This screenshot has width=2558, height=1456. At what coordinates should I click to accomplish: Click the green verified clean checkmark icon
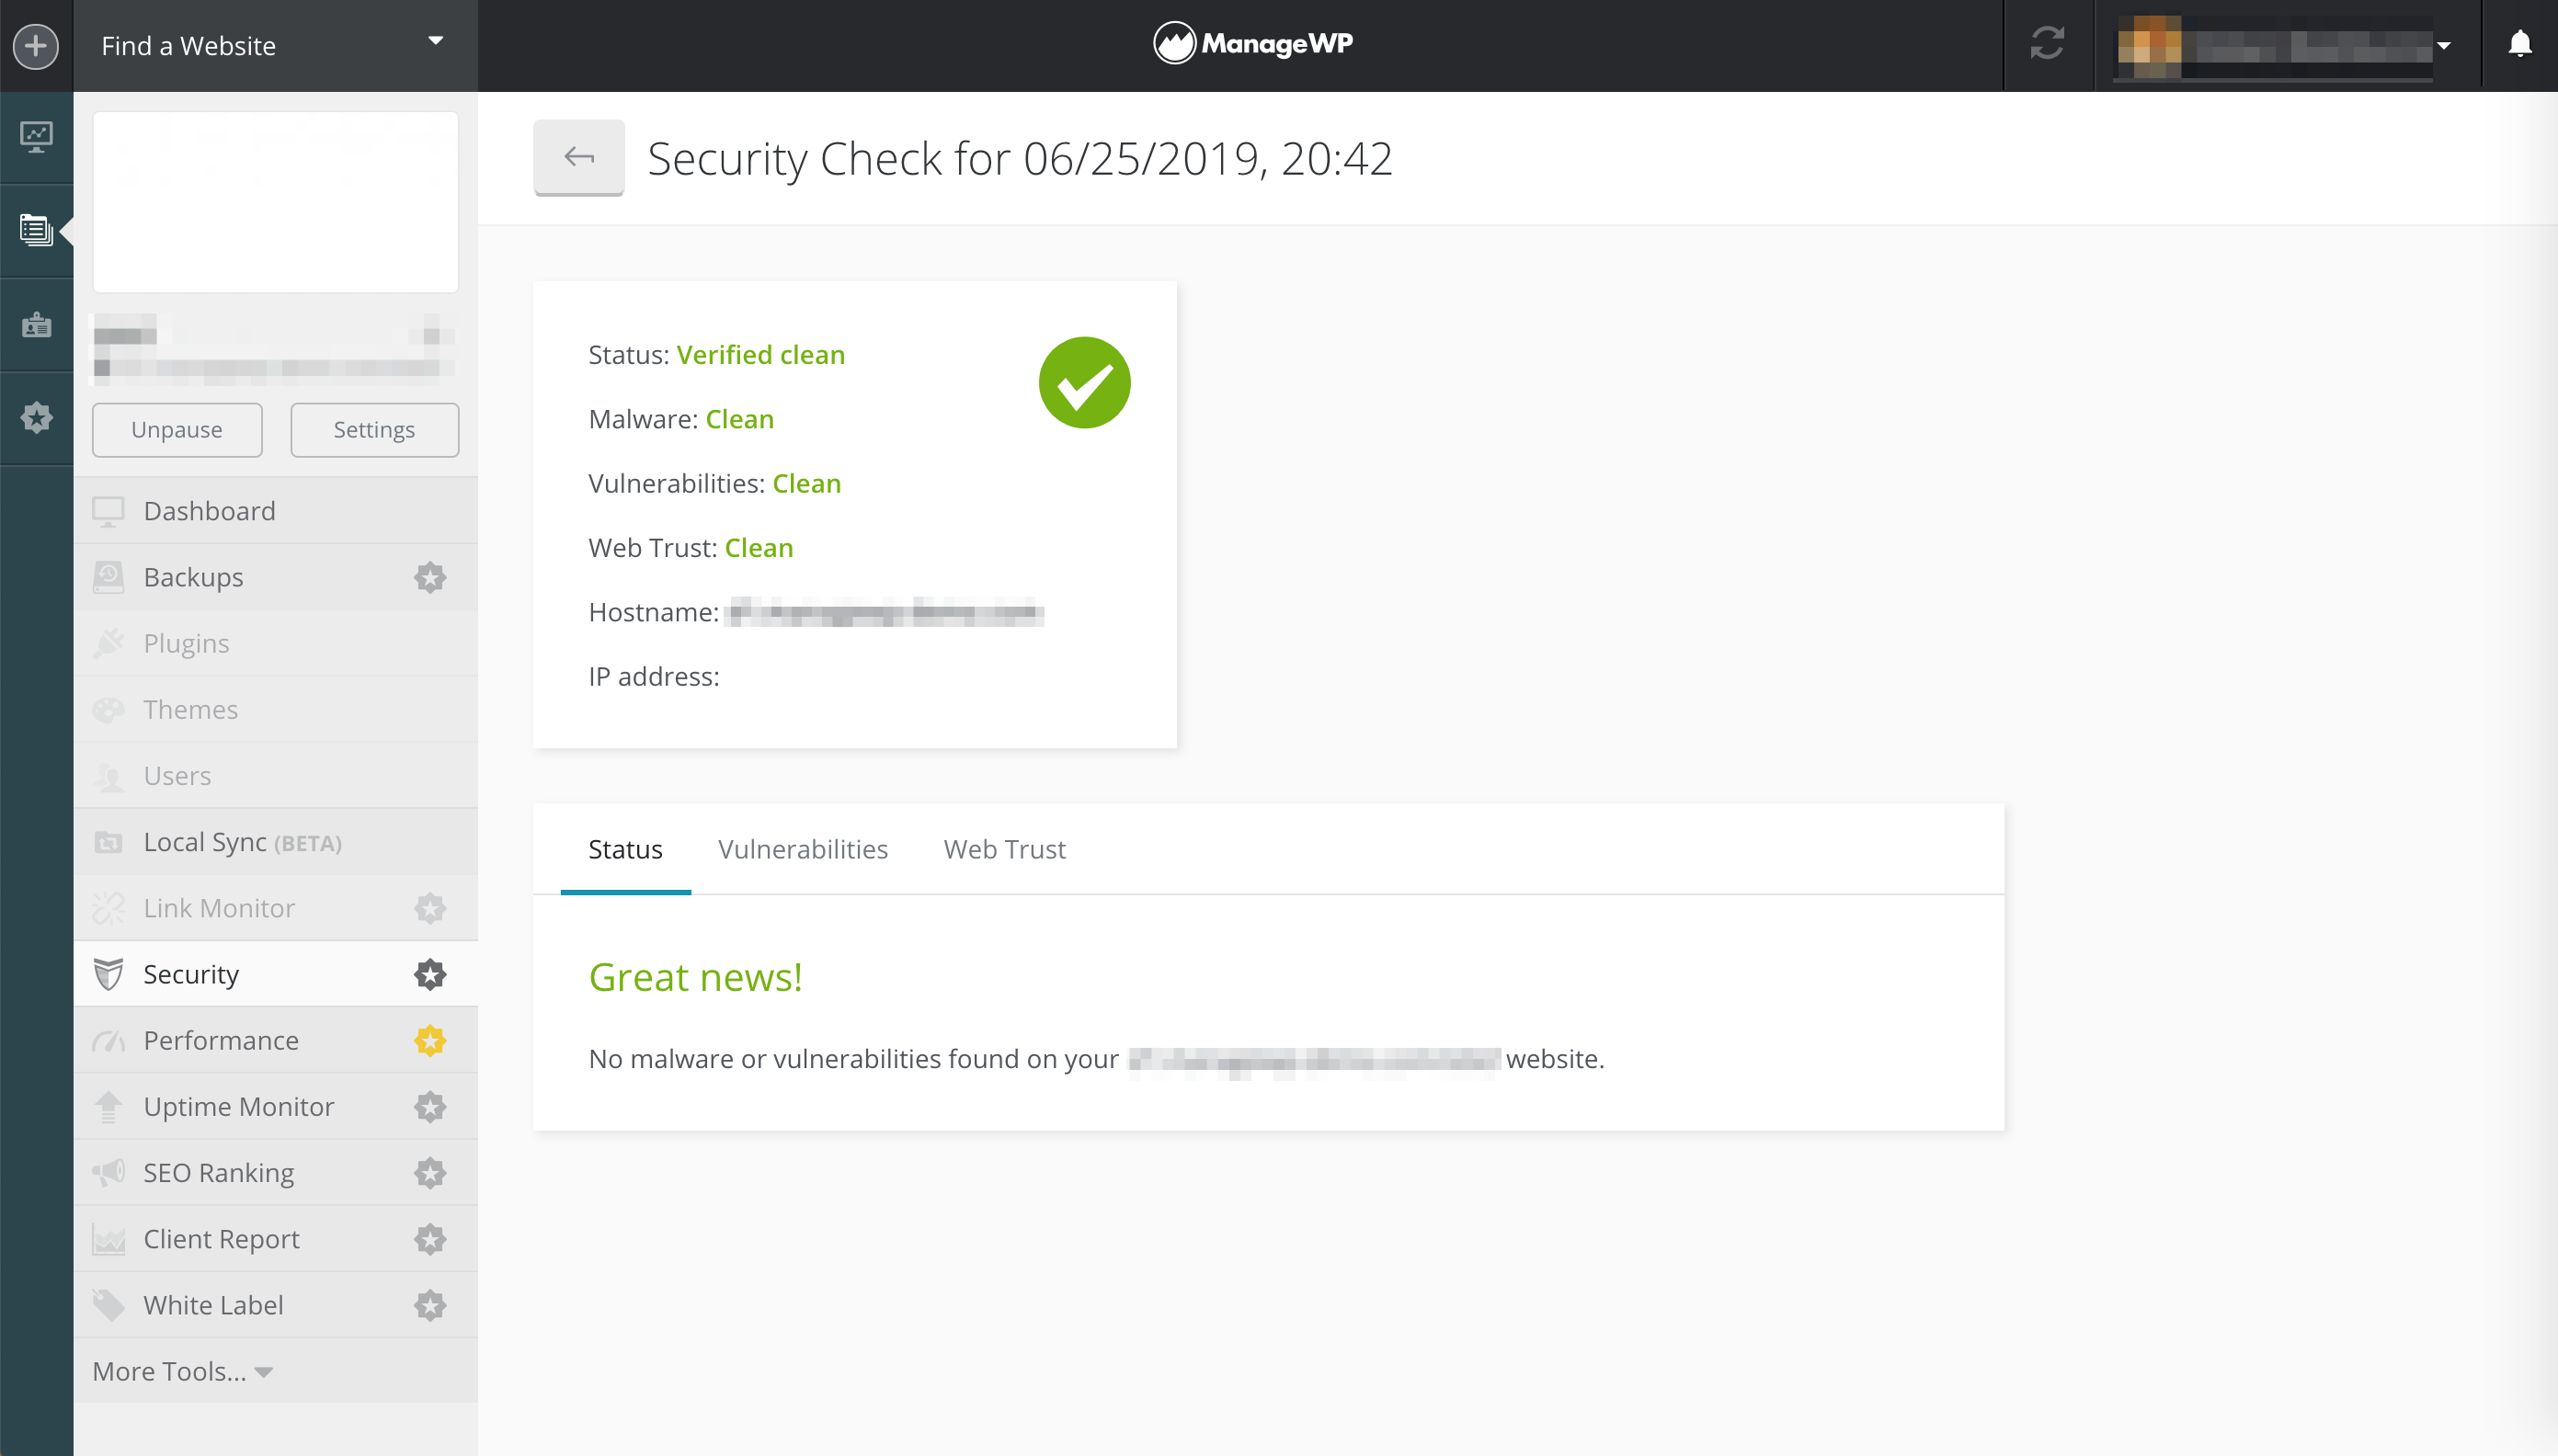pos(1084,381)
